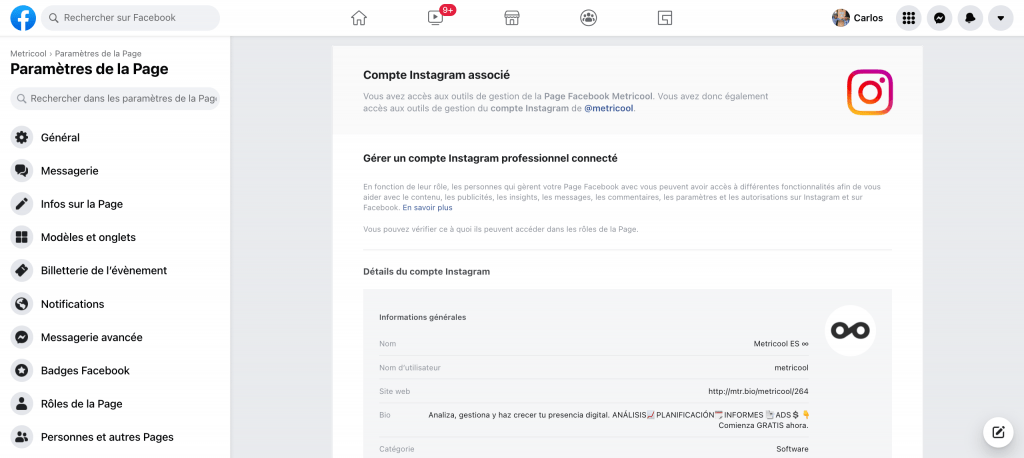Click the Messagerie chat bubbles icon
The height and width of the screenshot is (458, 1024).
coord(22,171)
